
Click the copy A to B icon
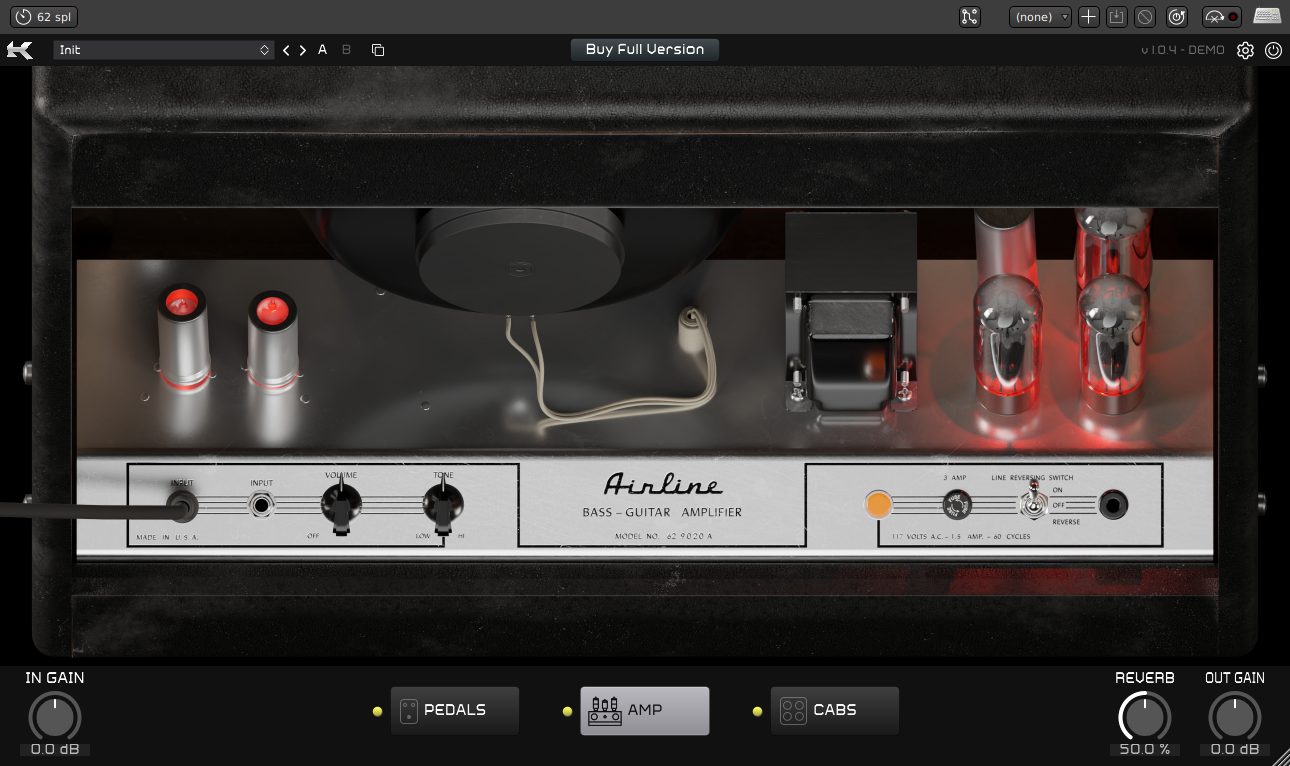click(x=377, y=50)
